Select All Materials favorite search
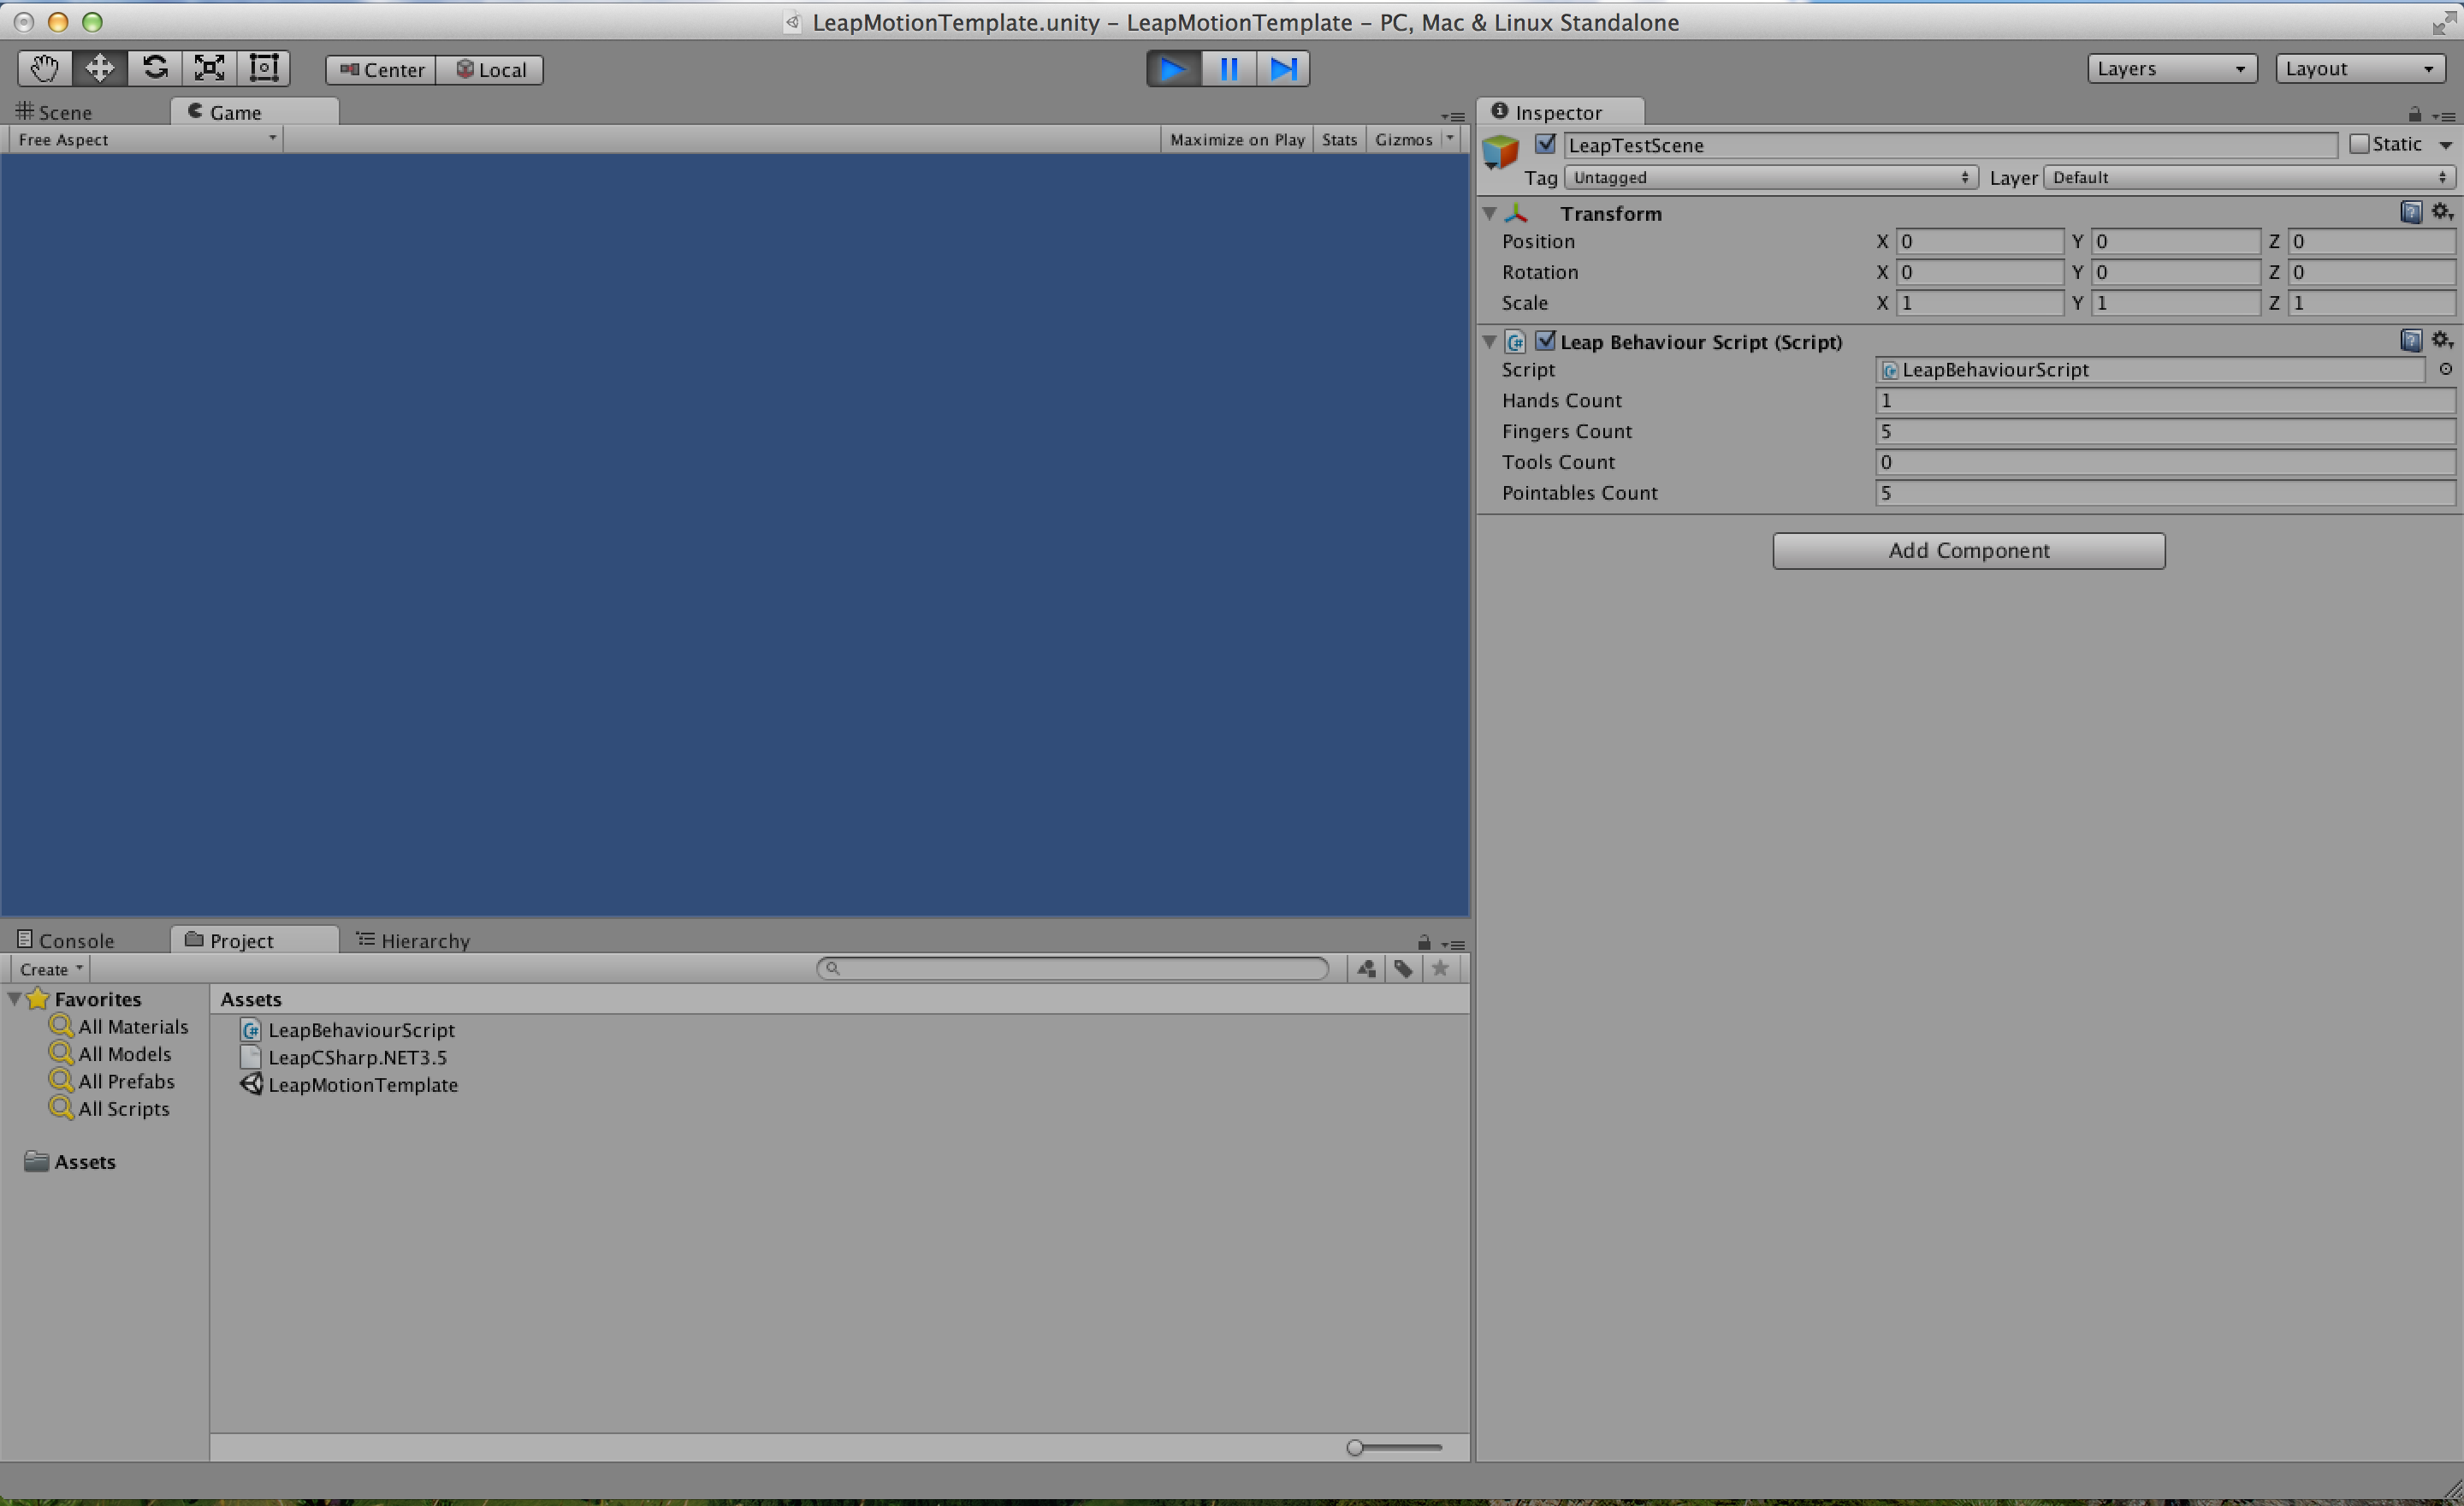Viewport: 2464px width, 1506px height. tap(119, 1027)
